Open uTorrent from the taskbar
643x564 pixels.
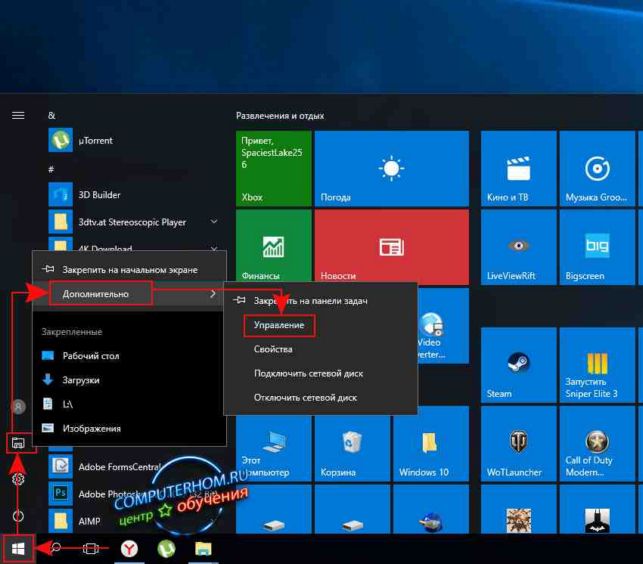click(166, 548)
